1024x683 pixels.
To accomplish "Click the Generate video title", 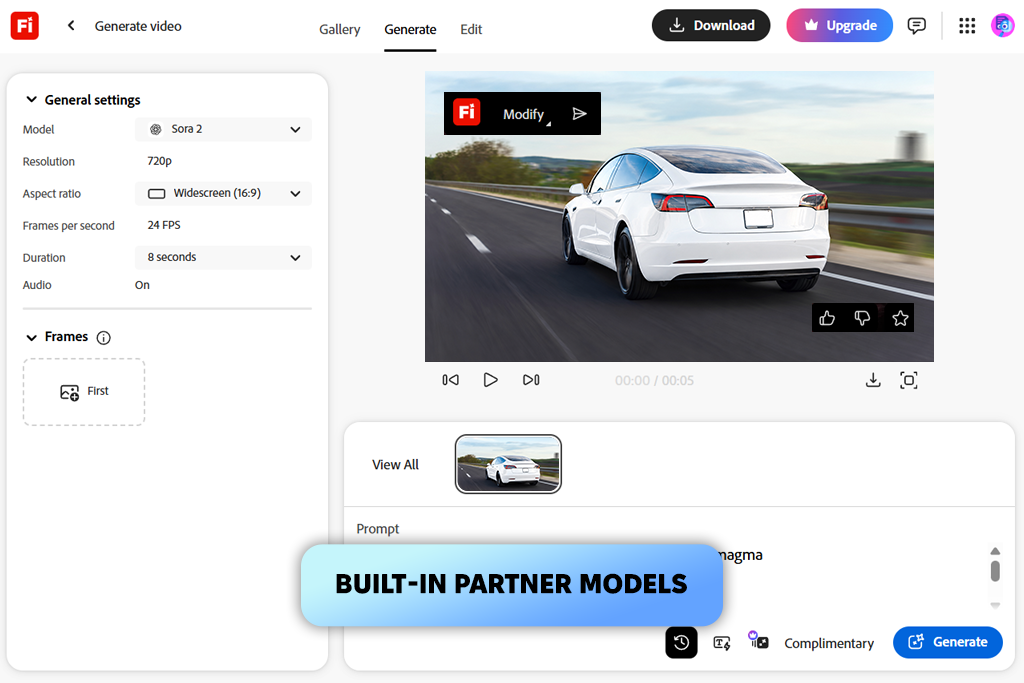I will 138,26.
